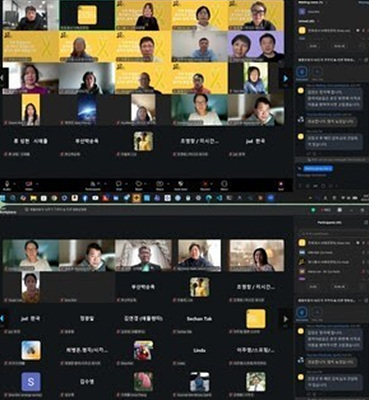The image size is (369, 400).
Task: Select the '정경일' participant tile
Action: tap(87, 319)
